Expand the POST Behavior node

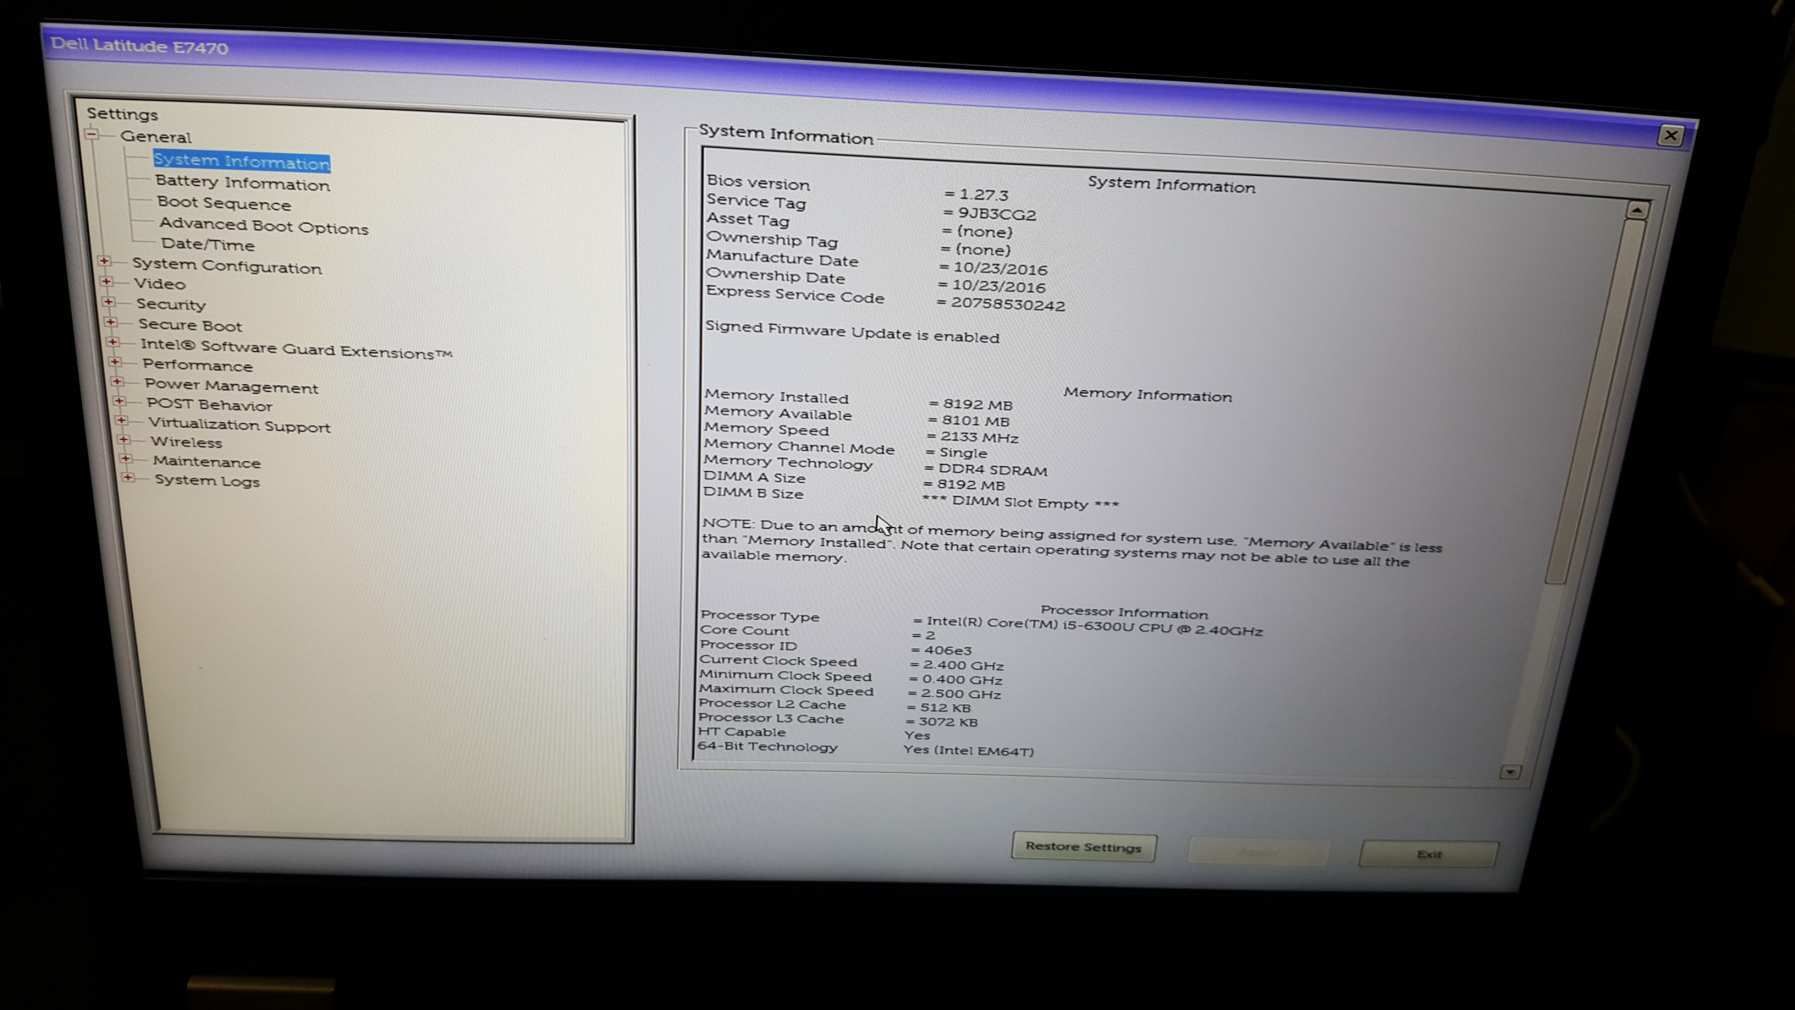119,401
